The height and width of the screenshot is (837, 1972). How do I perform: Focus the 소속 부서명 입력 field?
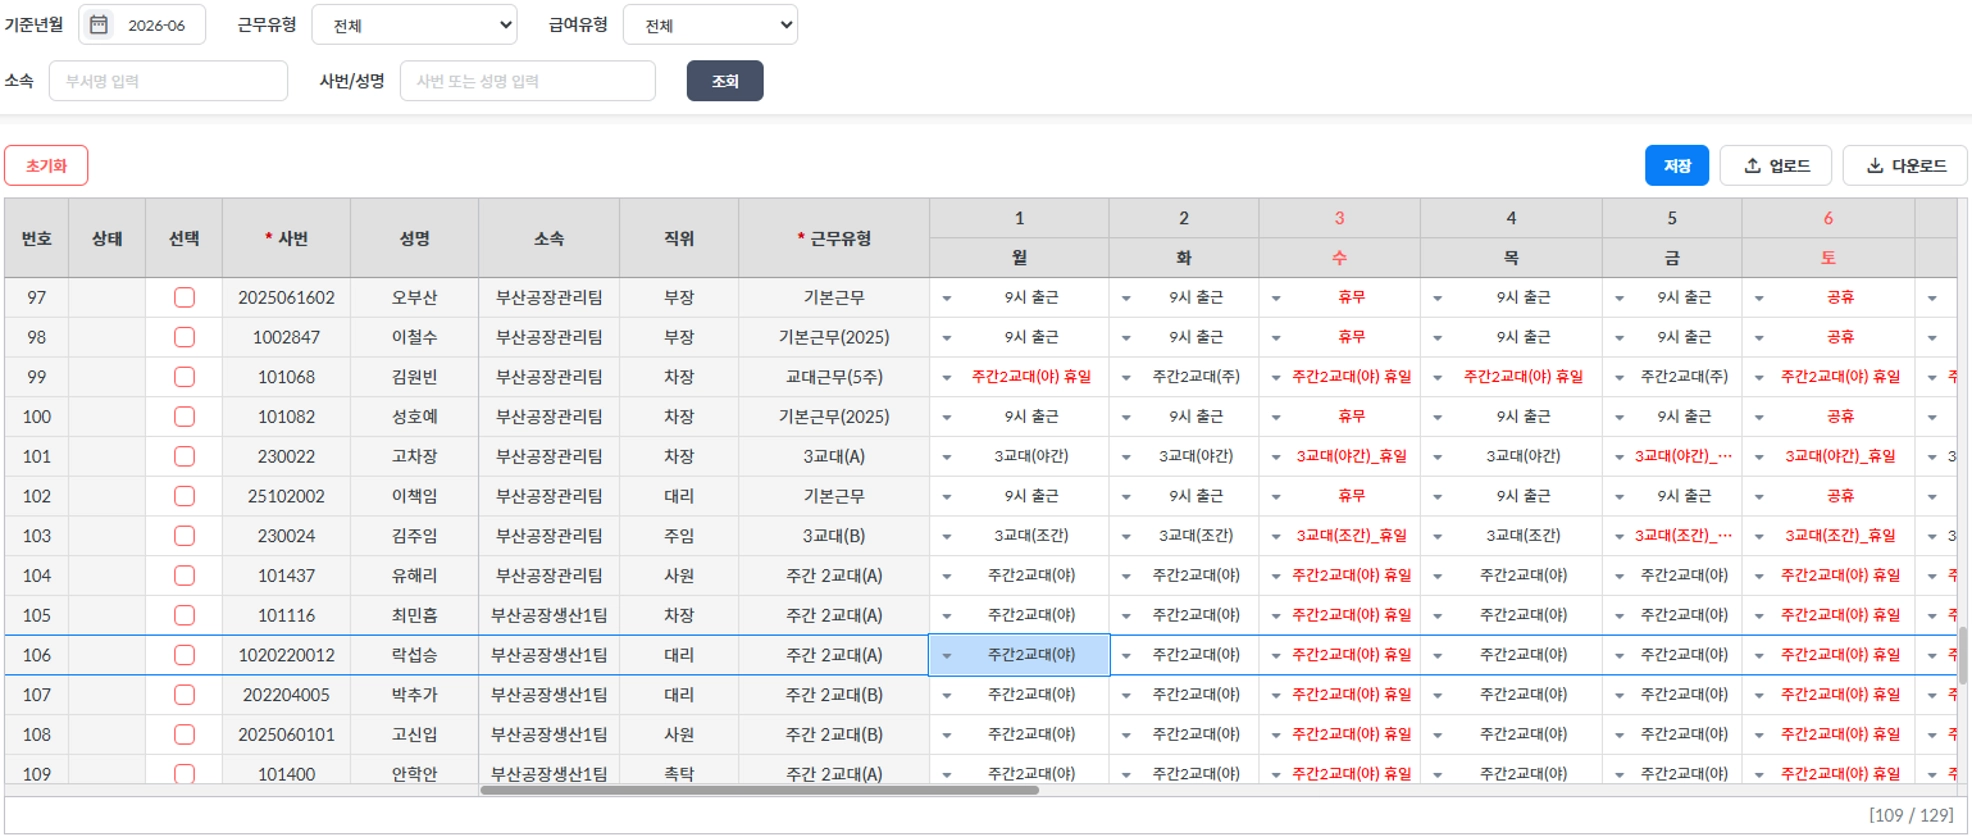(x=168, y=81)
